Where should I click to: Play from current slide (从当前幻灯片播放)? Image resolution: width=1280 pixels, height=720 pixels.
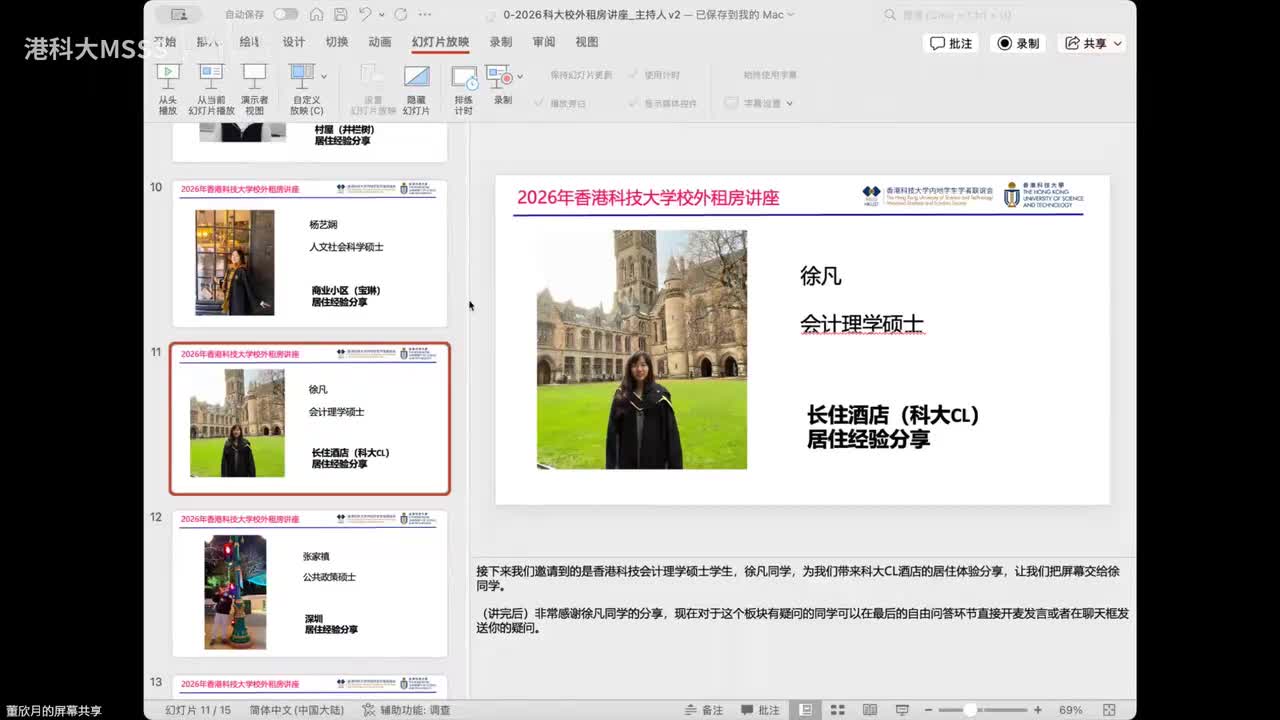211,89
